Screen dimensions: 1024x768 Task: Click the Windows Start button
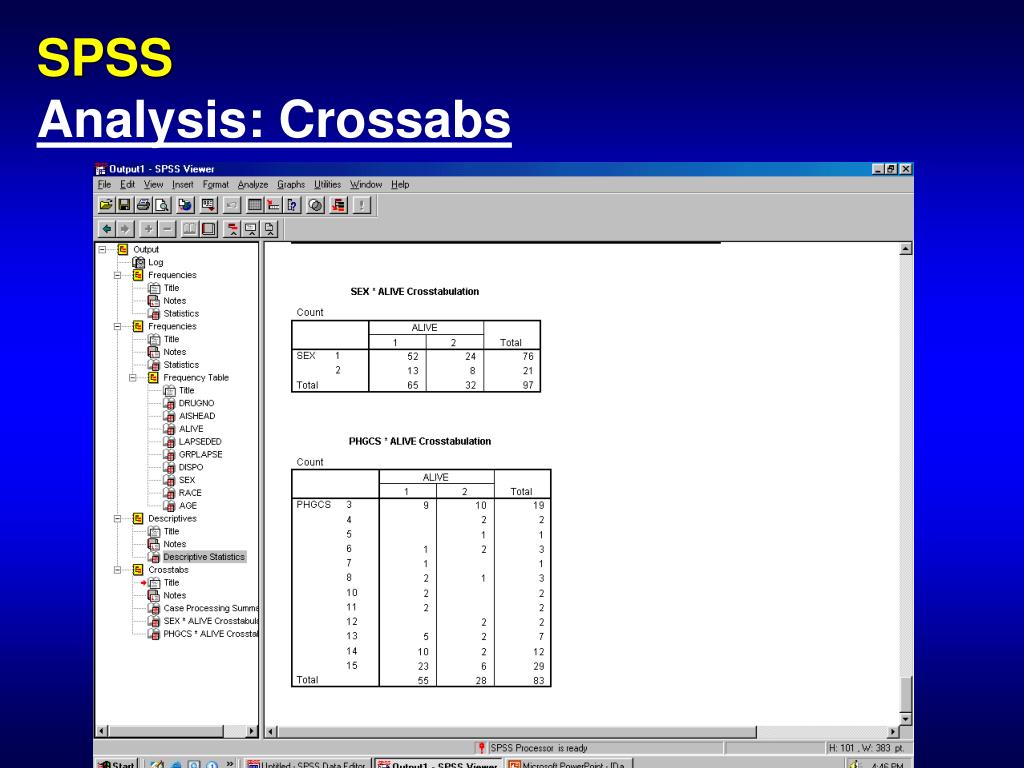tap(116, 763)
